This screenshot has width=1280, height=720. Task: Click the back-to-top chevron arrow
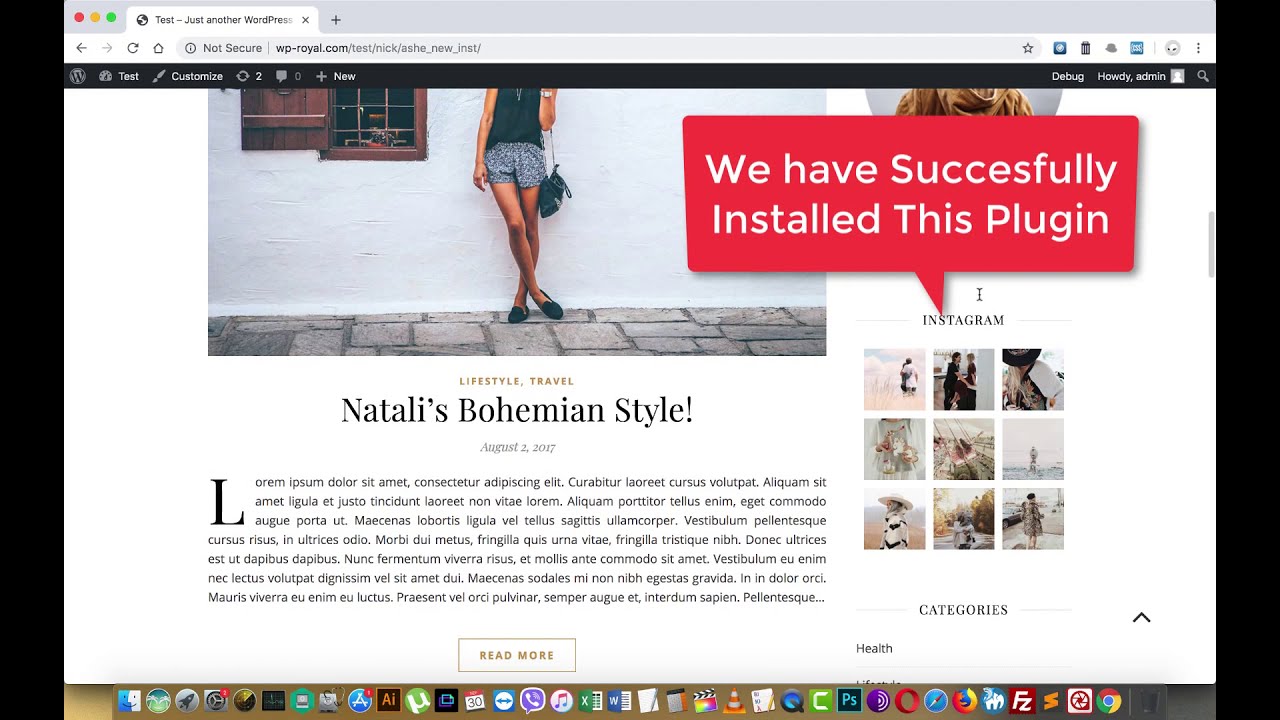(1141, 618)
